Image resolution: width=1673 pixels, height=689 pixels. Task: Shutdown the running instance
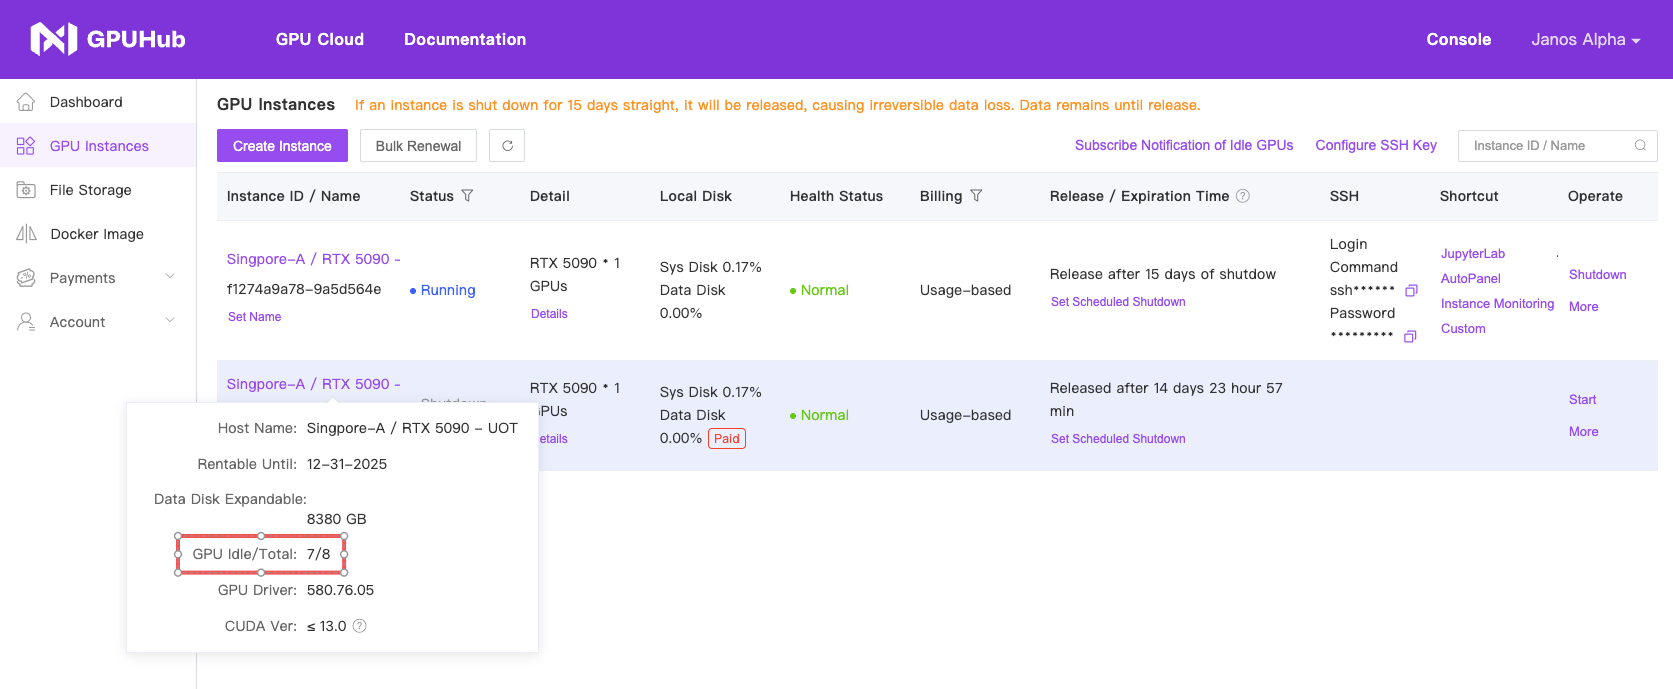[x=1597, y=275]
